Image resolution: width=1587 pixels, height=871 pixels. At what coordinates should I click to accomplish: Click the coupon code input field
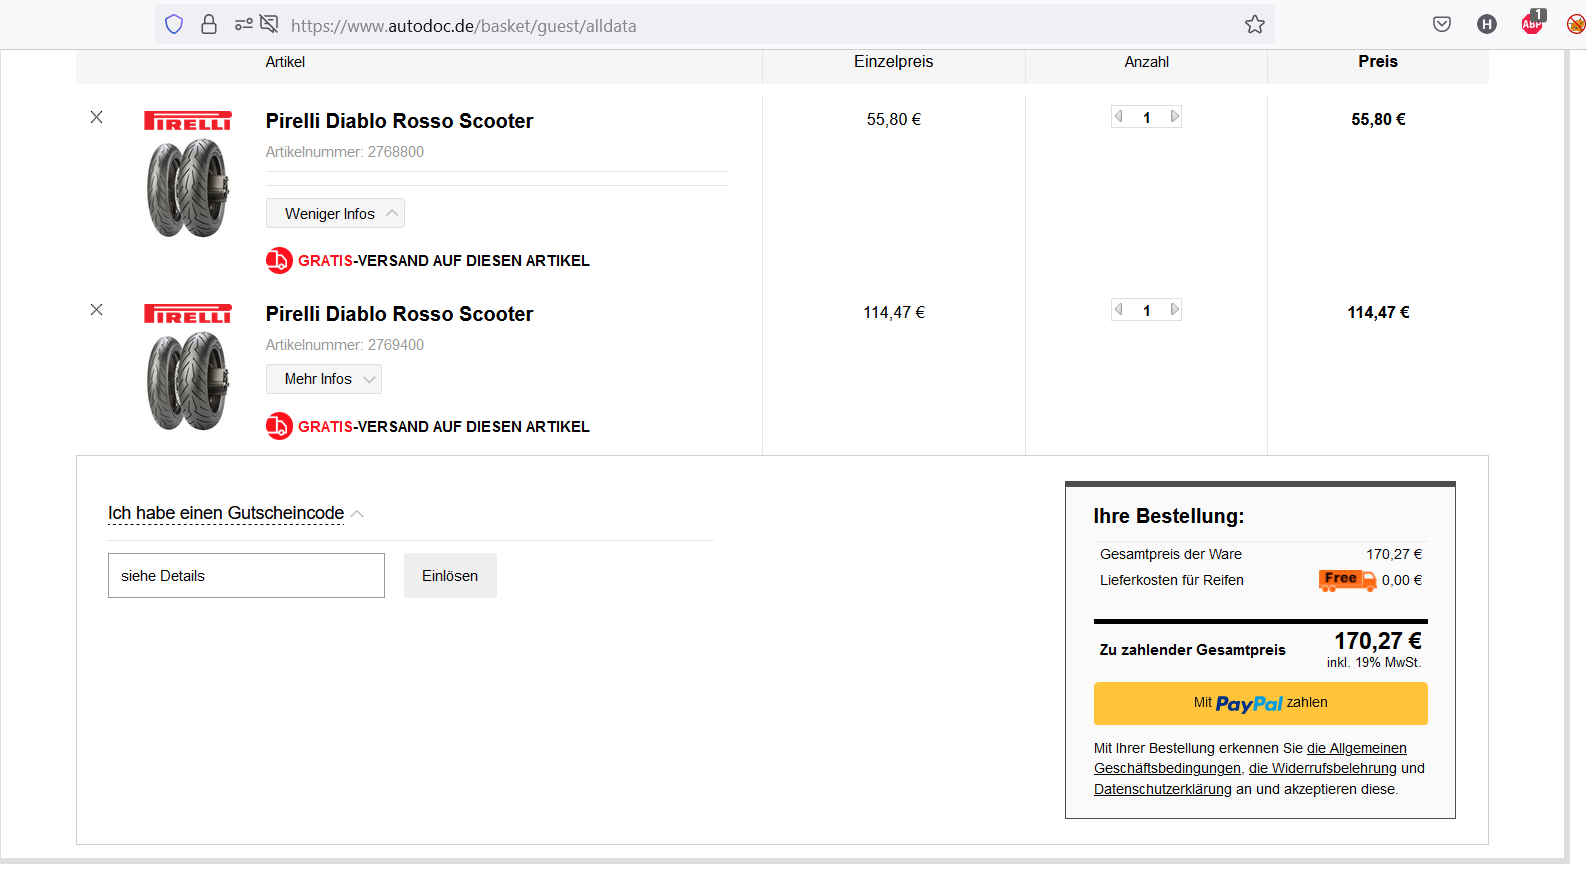[x=246, y=576]
